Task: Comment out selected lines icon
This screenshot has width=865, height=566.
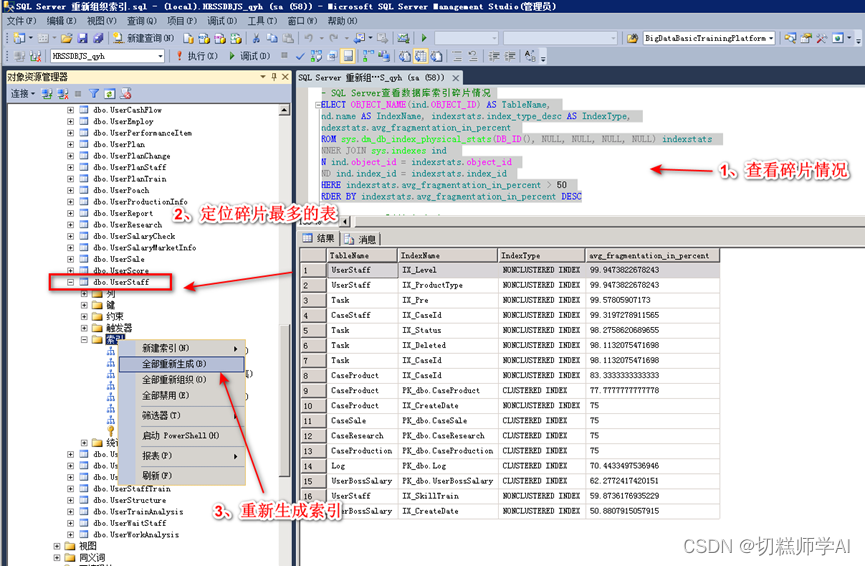Action: [x=457, y=56]
